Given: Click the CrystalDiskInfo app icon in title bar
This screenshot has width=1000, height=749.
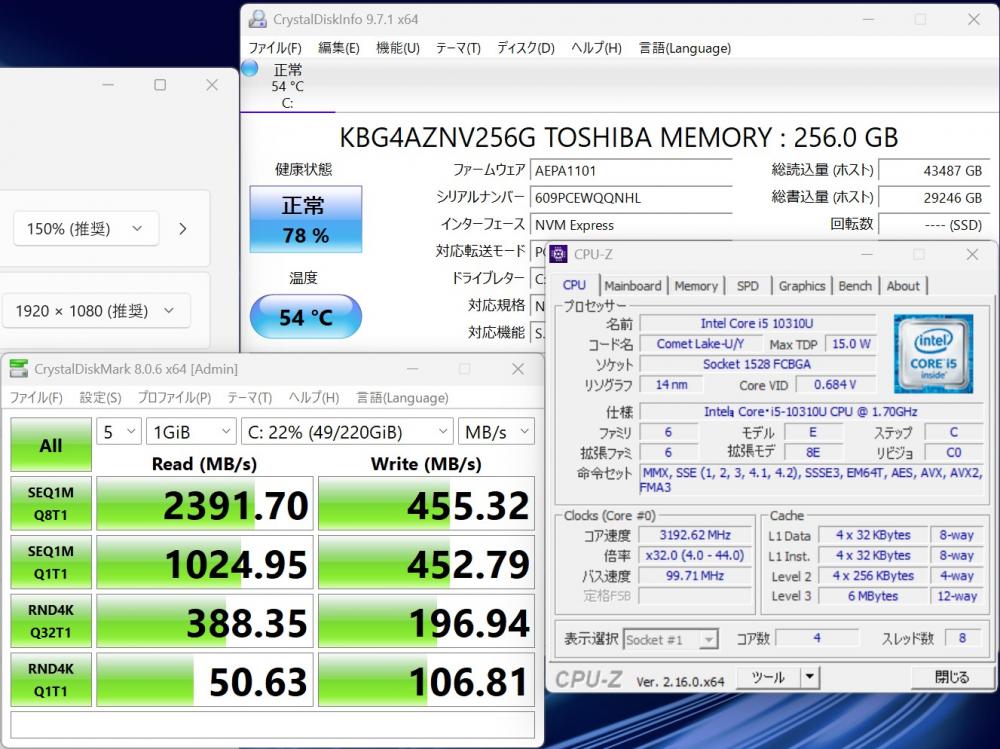Looking at the screenshot, I should pos(257,19).
